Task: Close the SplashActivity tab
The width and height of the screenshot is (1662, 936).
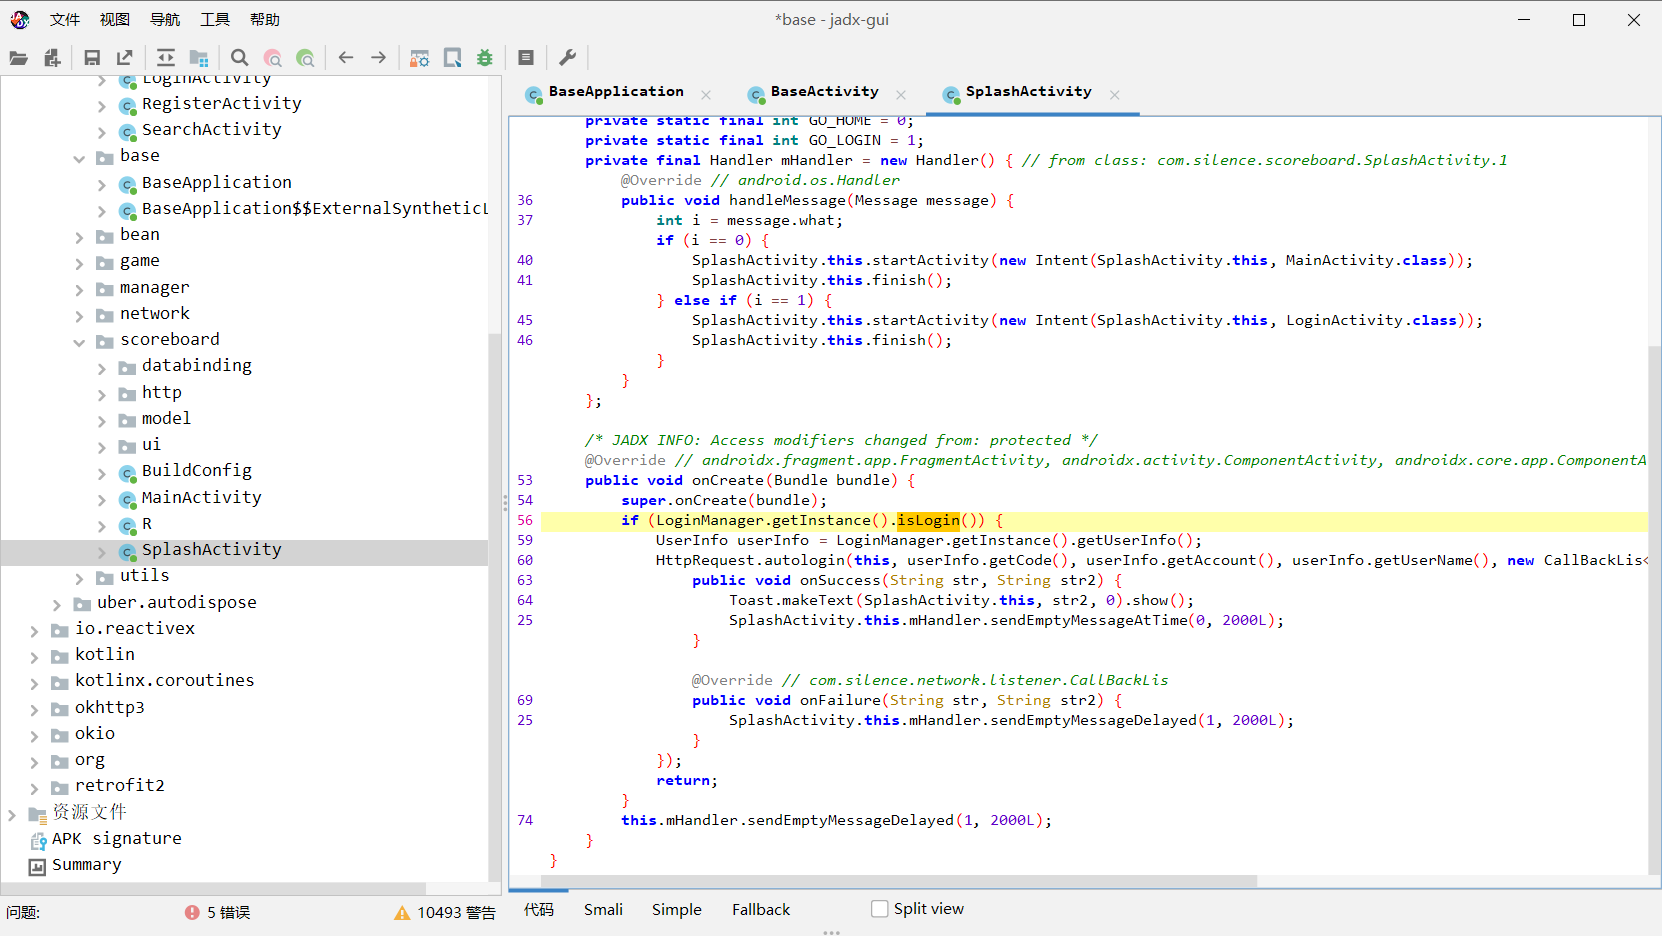Action: [1115, 95]
